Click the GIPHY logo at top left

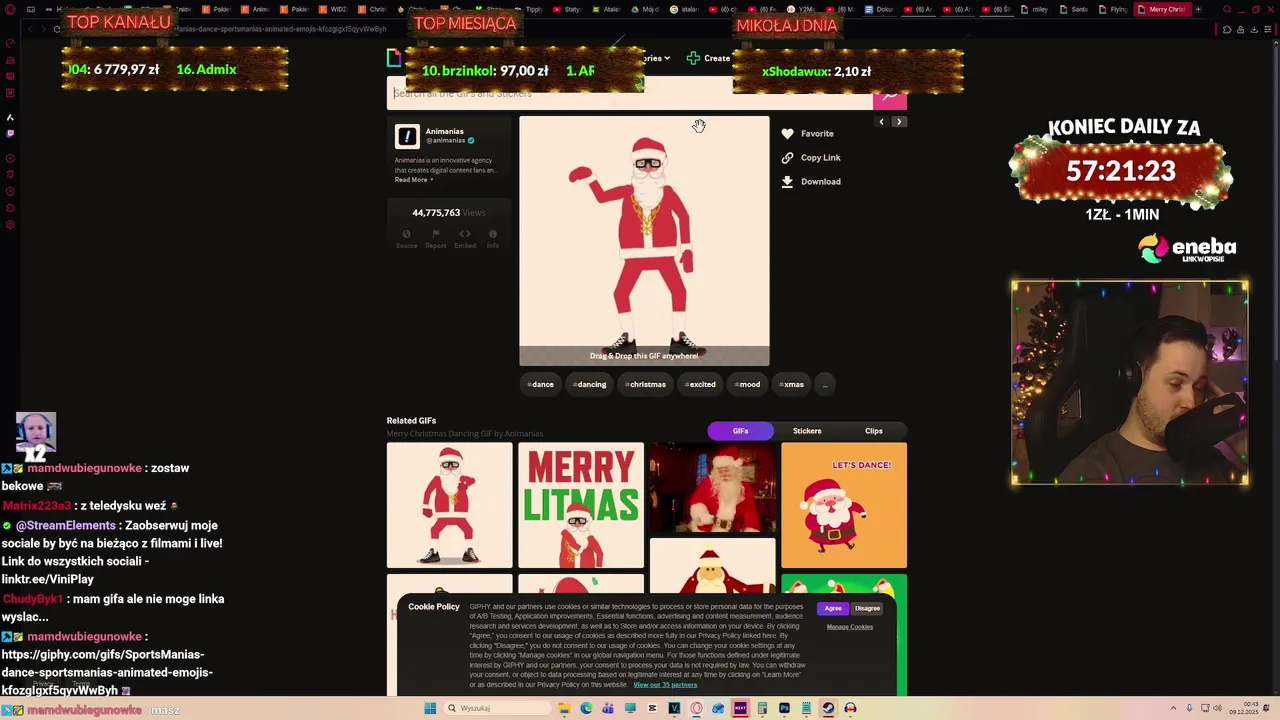pos(395,58)
